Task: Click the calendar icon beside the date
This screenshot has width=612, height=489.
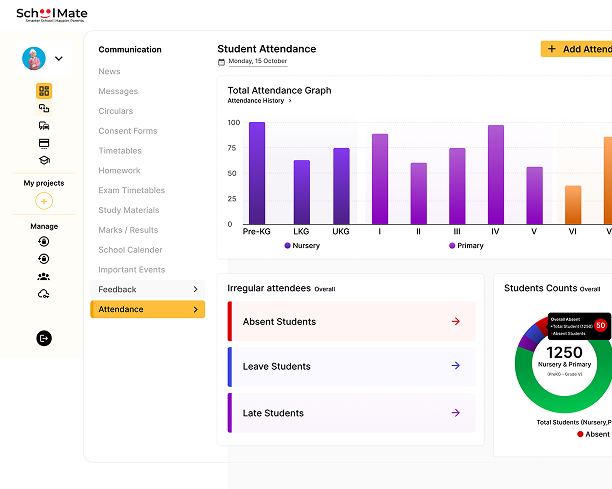Action: point(222,62)
